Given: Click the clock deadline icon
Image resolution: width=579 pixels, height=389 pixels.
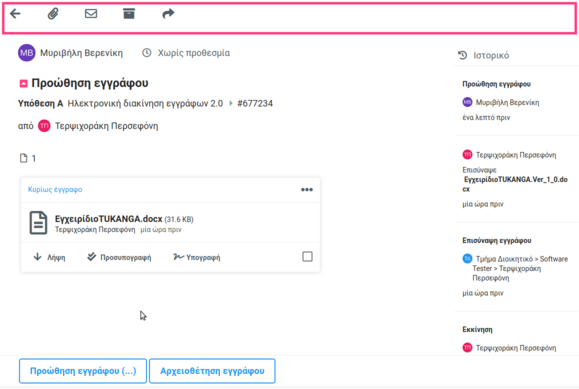Looking at the screenshot, I should coord(147,53).
